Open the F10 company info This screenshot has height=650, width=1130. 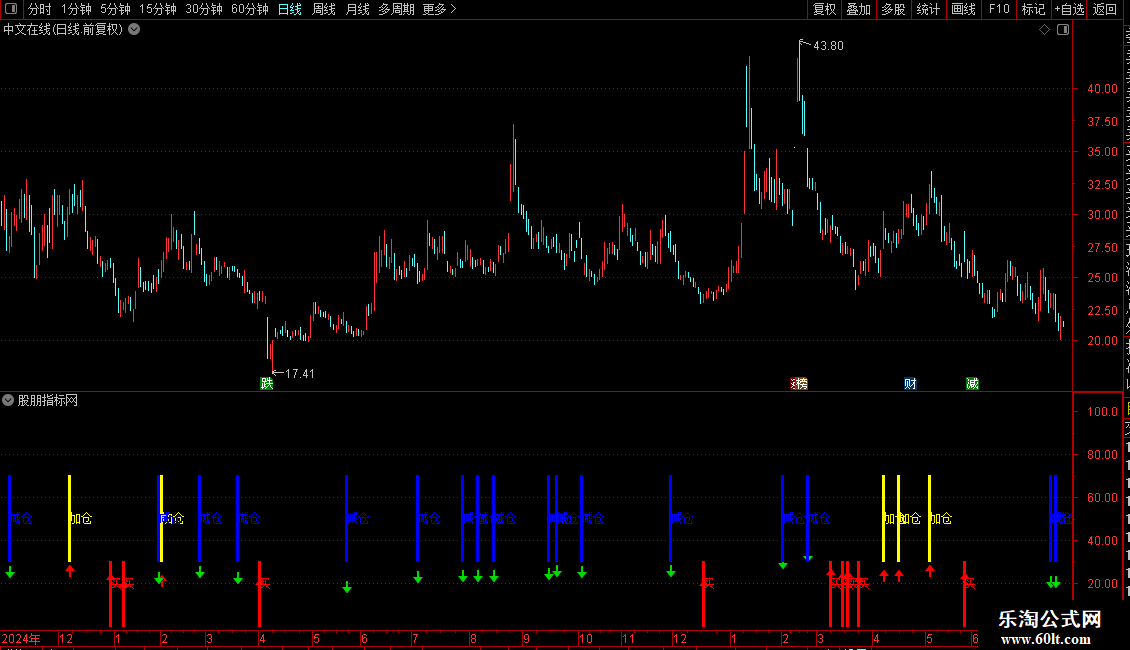[999, 9]
